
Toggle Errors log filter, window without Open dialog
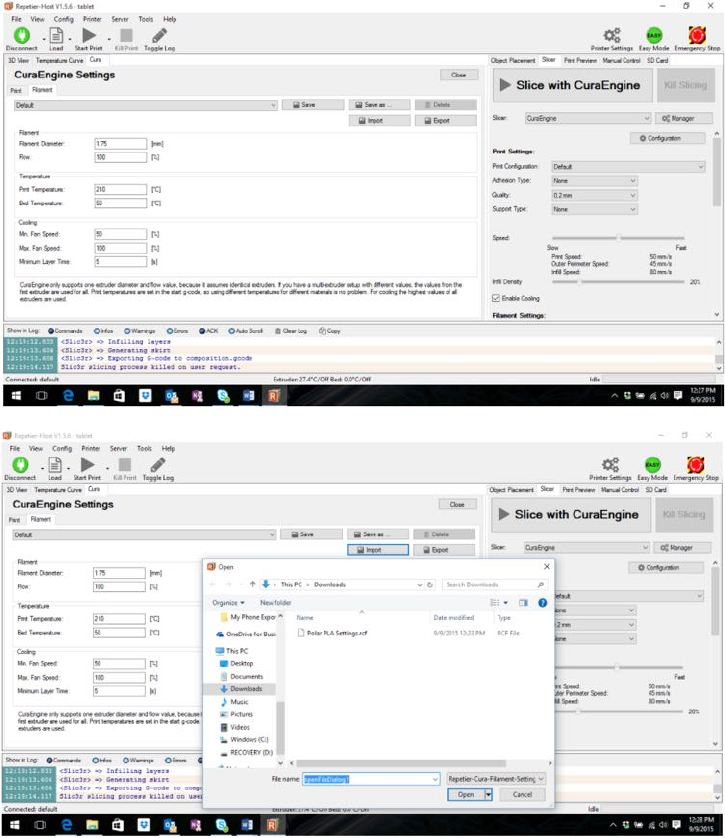point(177,331)
